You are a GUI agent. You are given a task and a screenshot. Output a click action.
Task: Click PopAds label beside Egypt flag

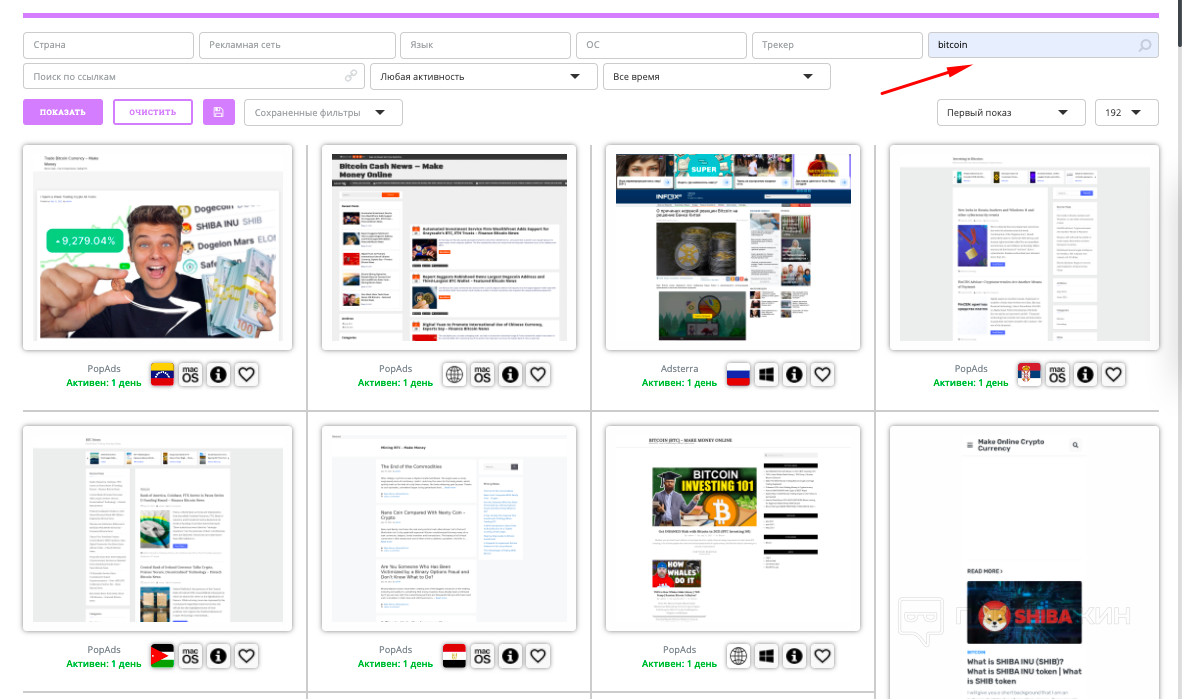(396, 649)
